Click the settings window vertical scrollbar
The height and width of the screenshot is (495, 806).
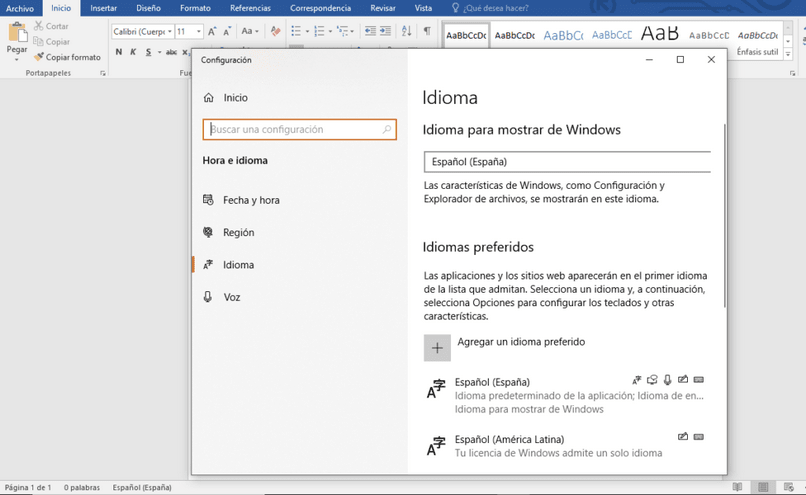coord(725,216)
